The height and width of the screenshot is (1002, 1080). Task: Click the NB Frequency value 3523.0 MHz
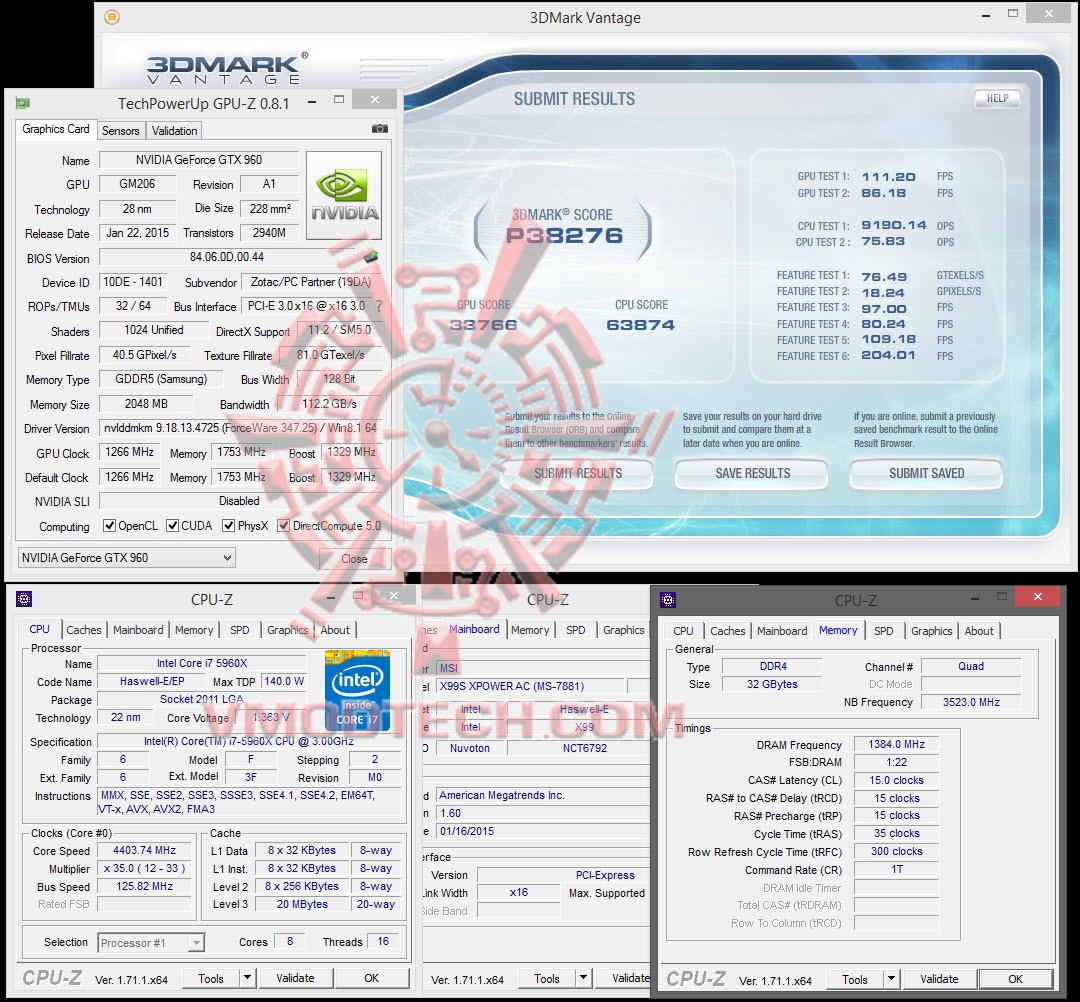971,702
